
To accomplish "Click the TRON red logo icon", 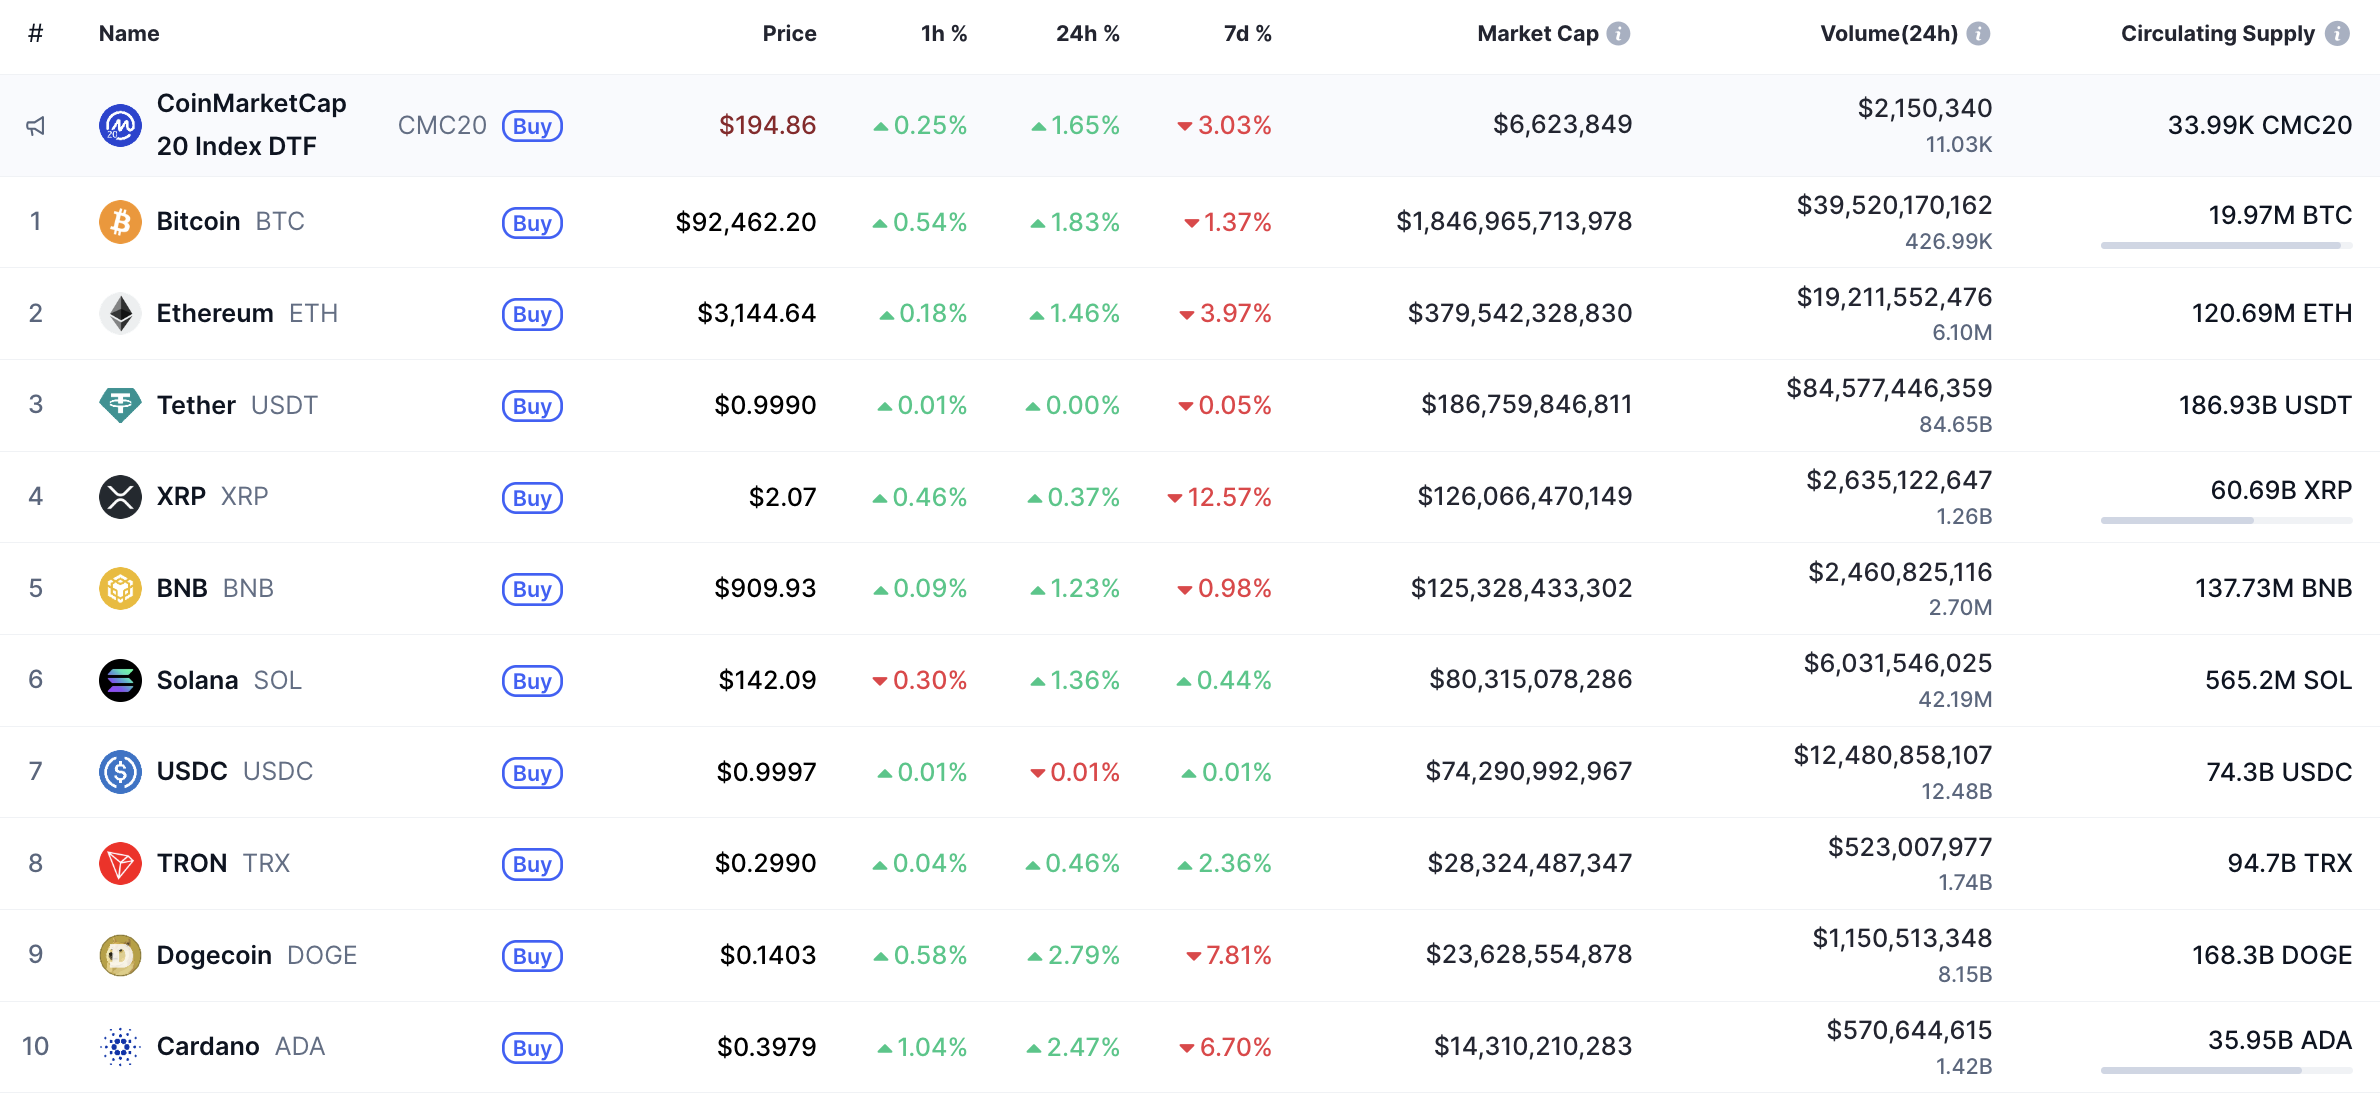I will 120,863.
